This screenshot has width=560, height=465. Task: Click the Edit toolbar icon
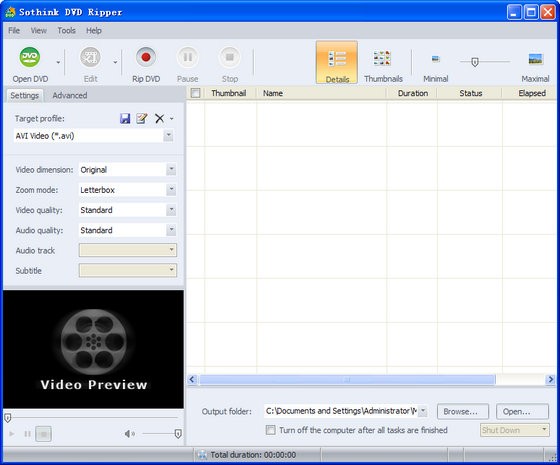coord(90,57)
